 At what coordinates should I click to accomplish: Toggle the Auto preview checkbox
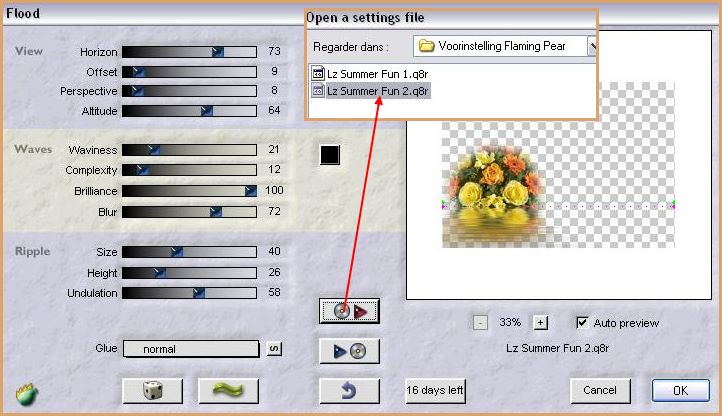(x=583, y=323)
